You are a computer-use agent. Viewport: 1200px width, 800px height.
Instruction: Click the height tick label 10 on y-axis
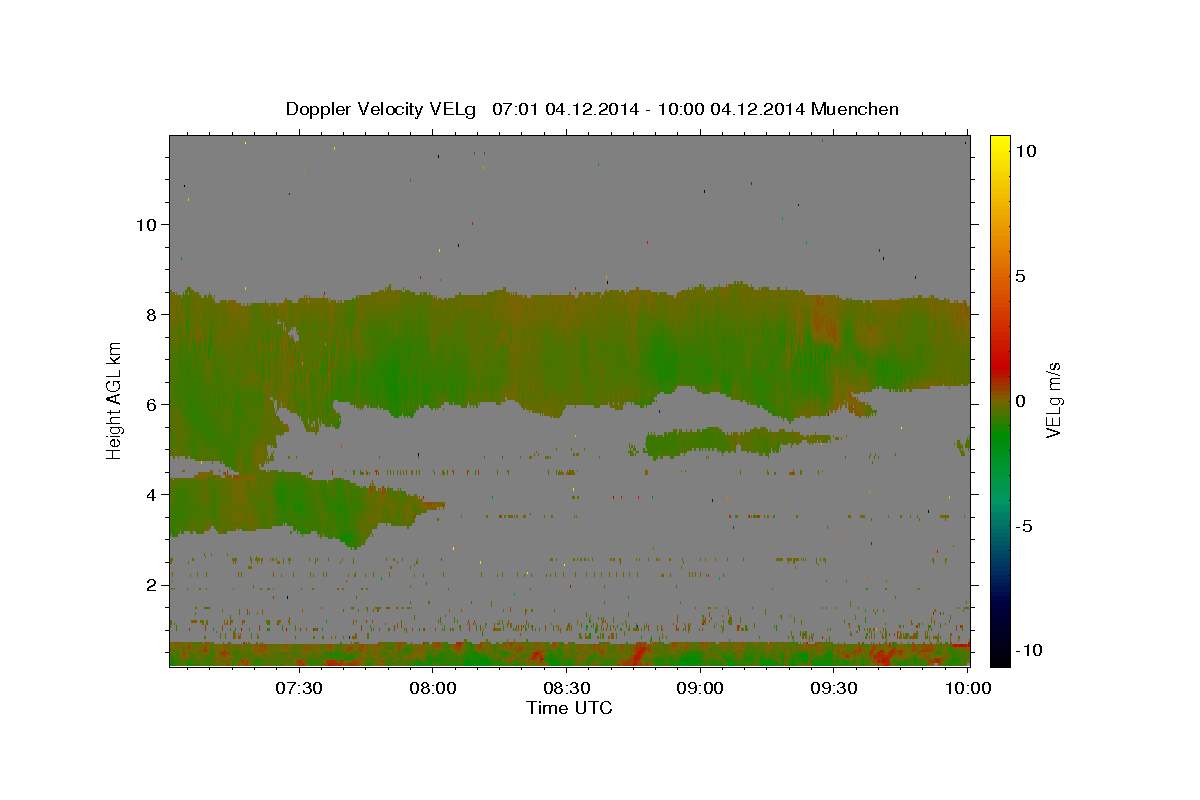[149, 224]
